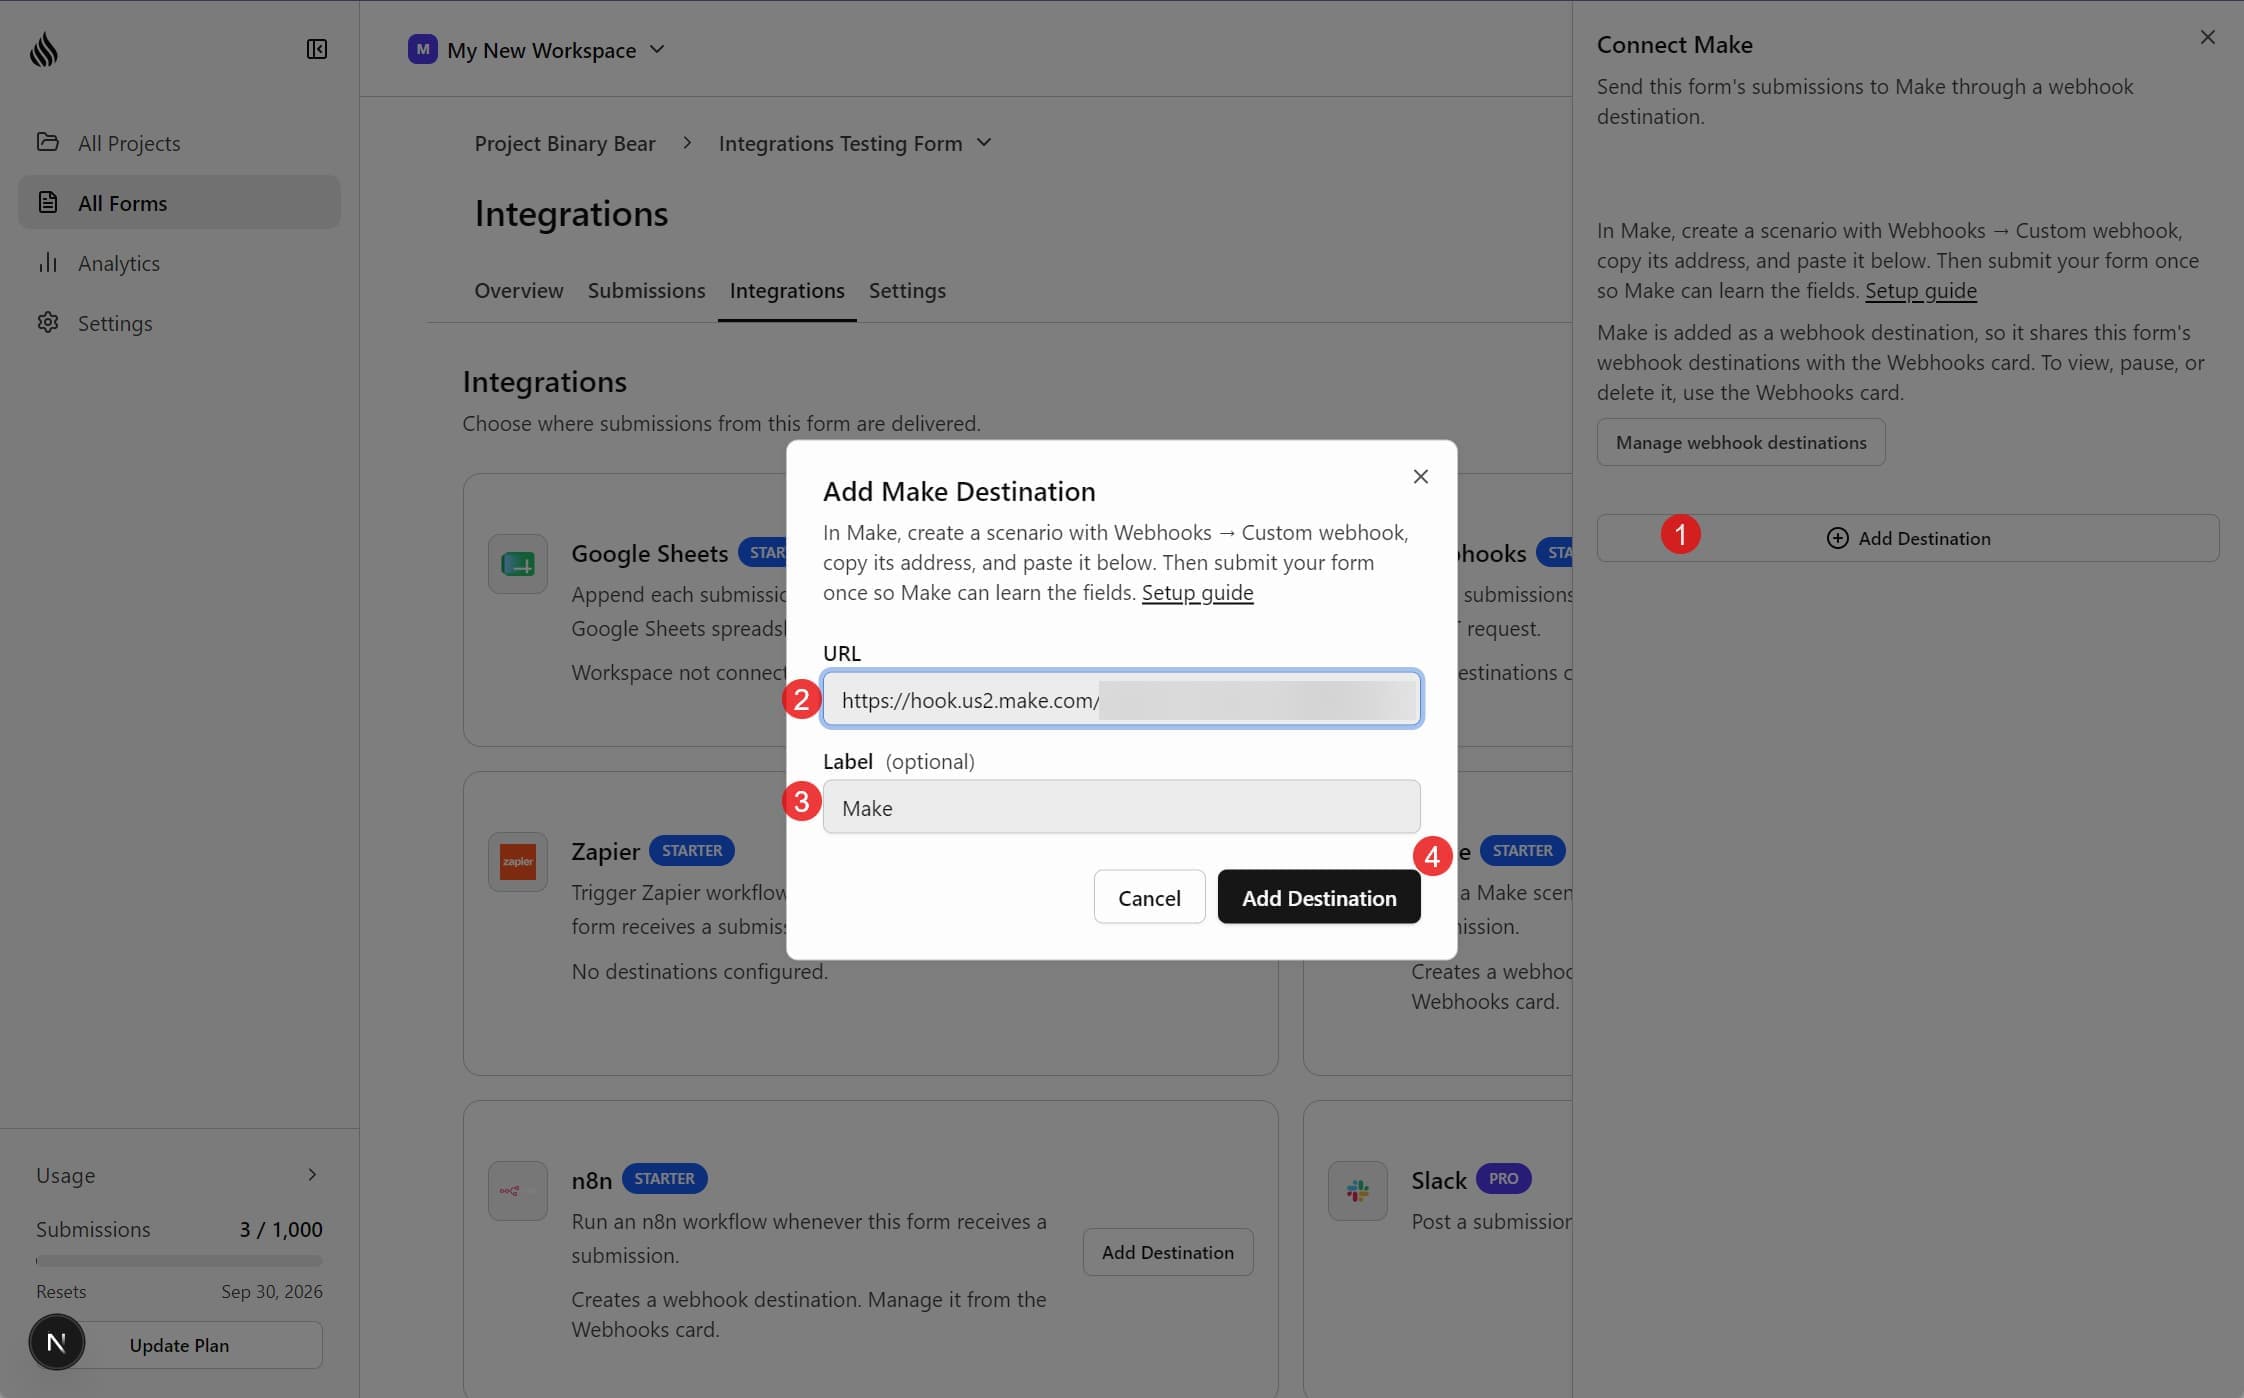This screenshot has height=1398, width=2244.
Task: Click the All Projects folder icon
Action: tap(47, 142)
